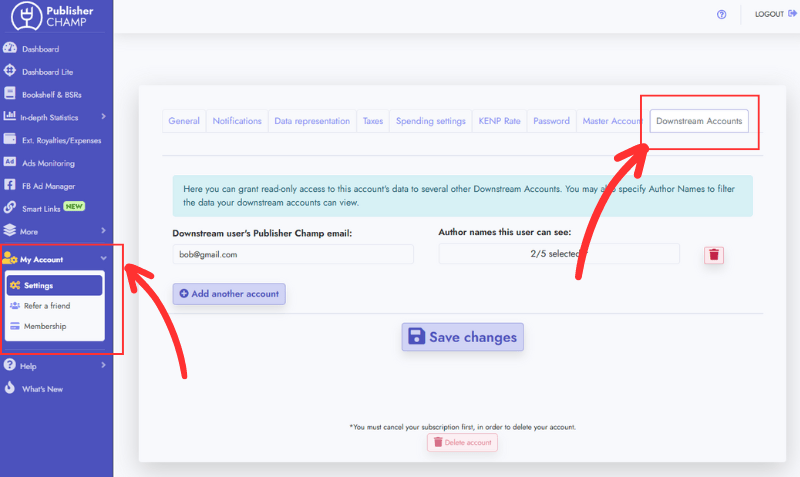
Task: Open the Ext. Royalties/Expenses menu label
Action: 61,140
